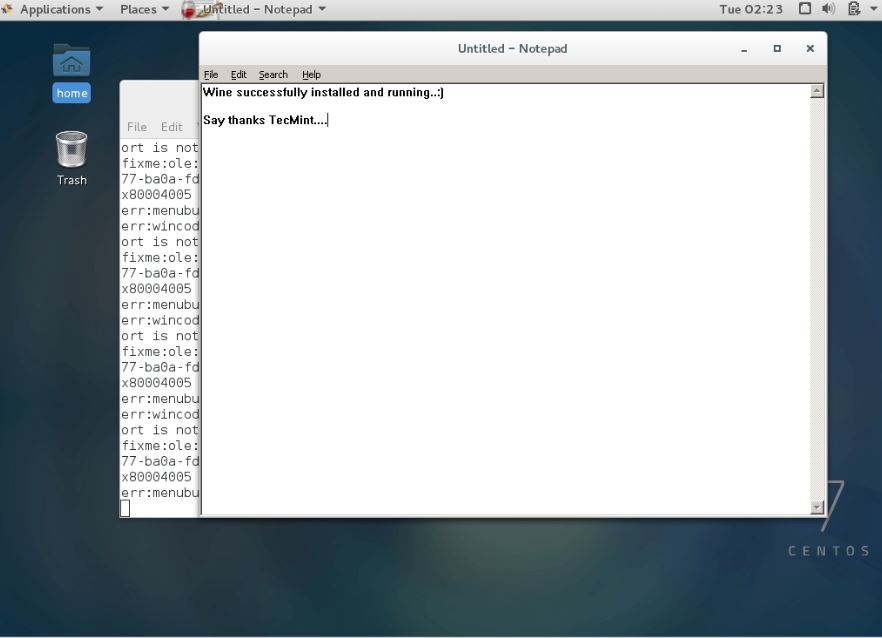Click the window indicator square icon in top panel
The width and height of the screenshot is (882, 638).
pyautogui.click(x=805, y=8)
